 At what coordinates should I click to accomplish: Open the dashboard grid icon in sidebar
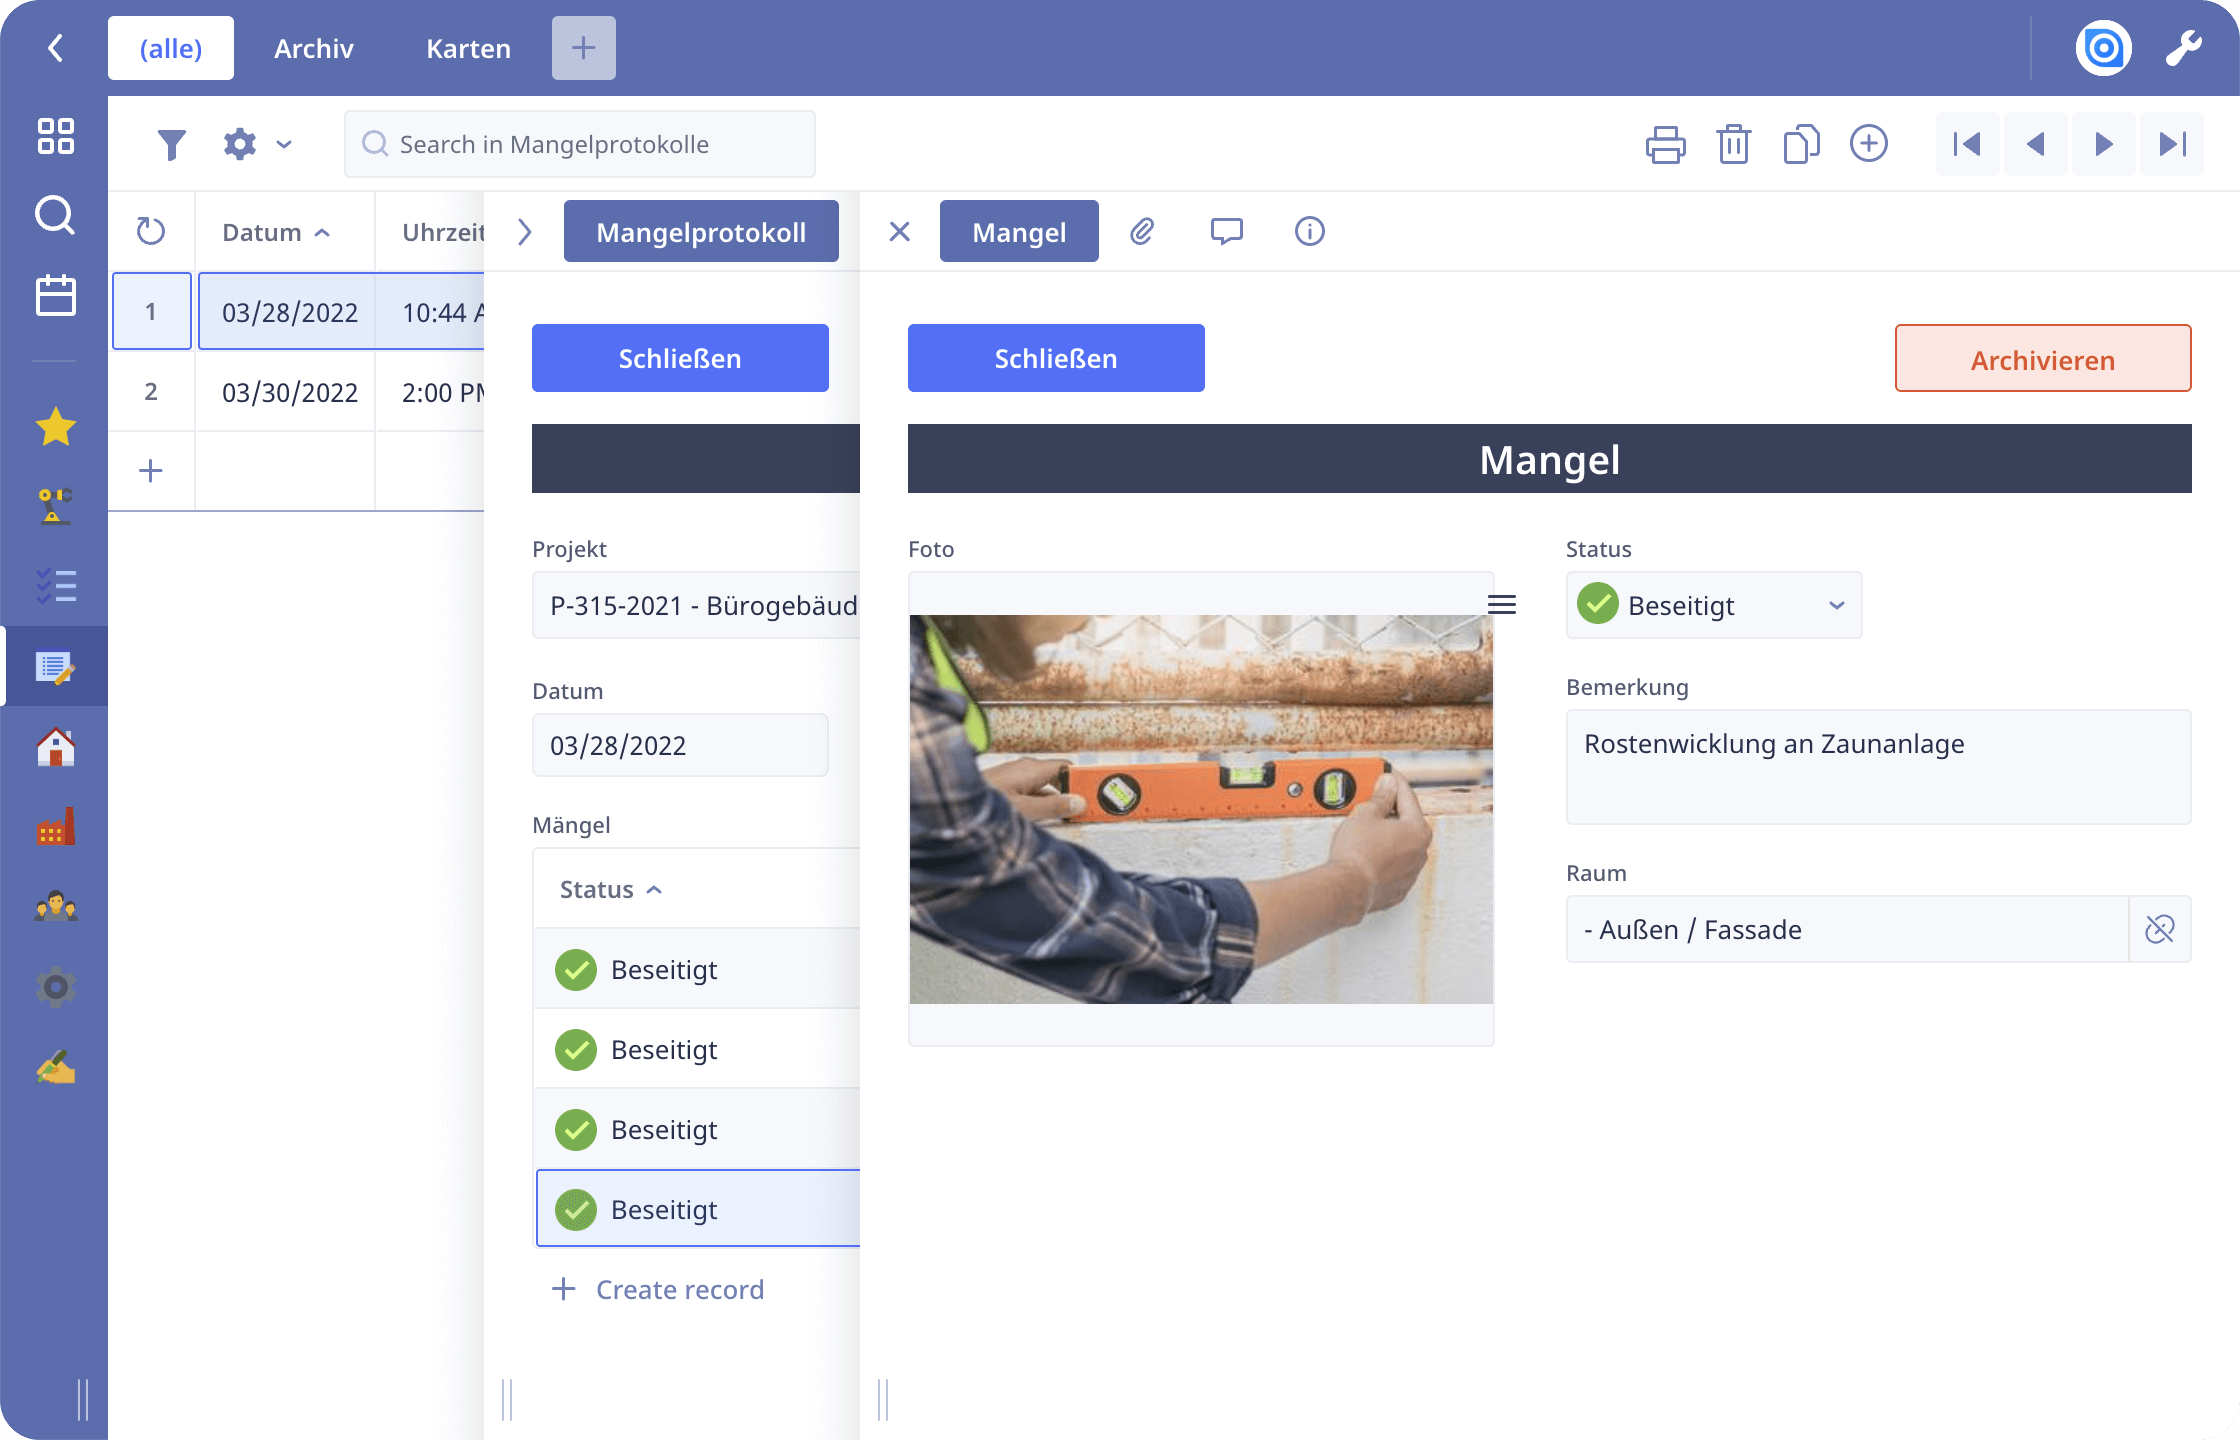point(56,136)
